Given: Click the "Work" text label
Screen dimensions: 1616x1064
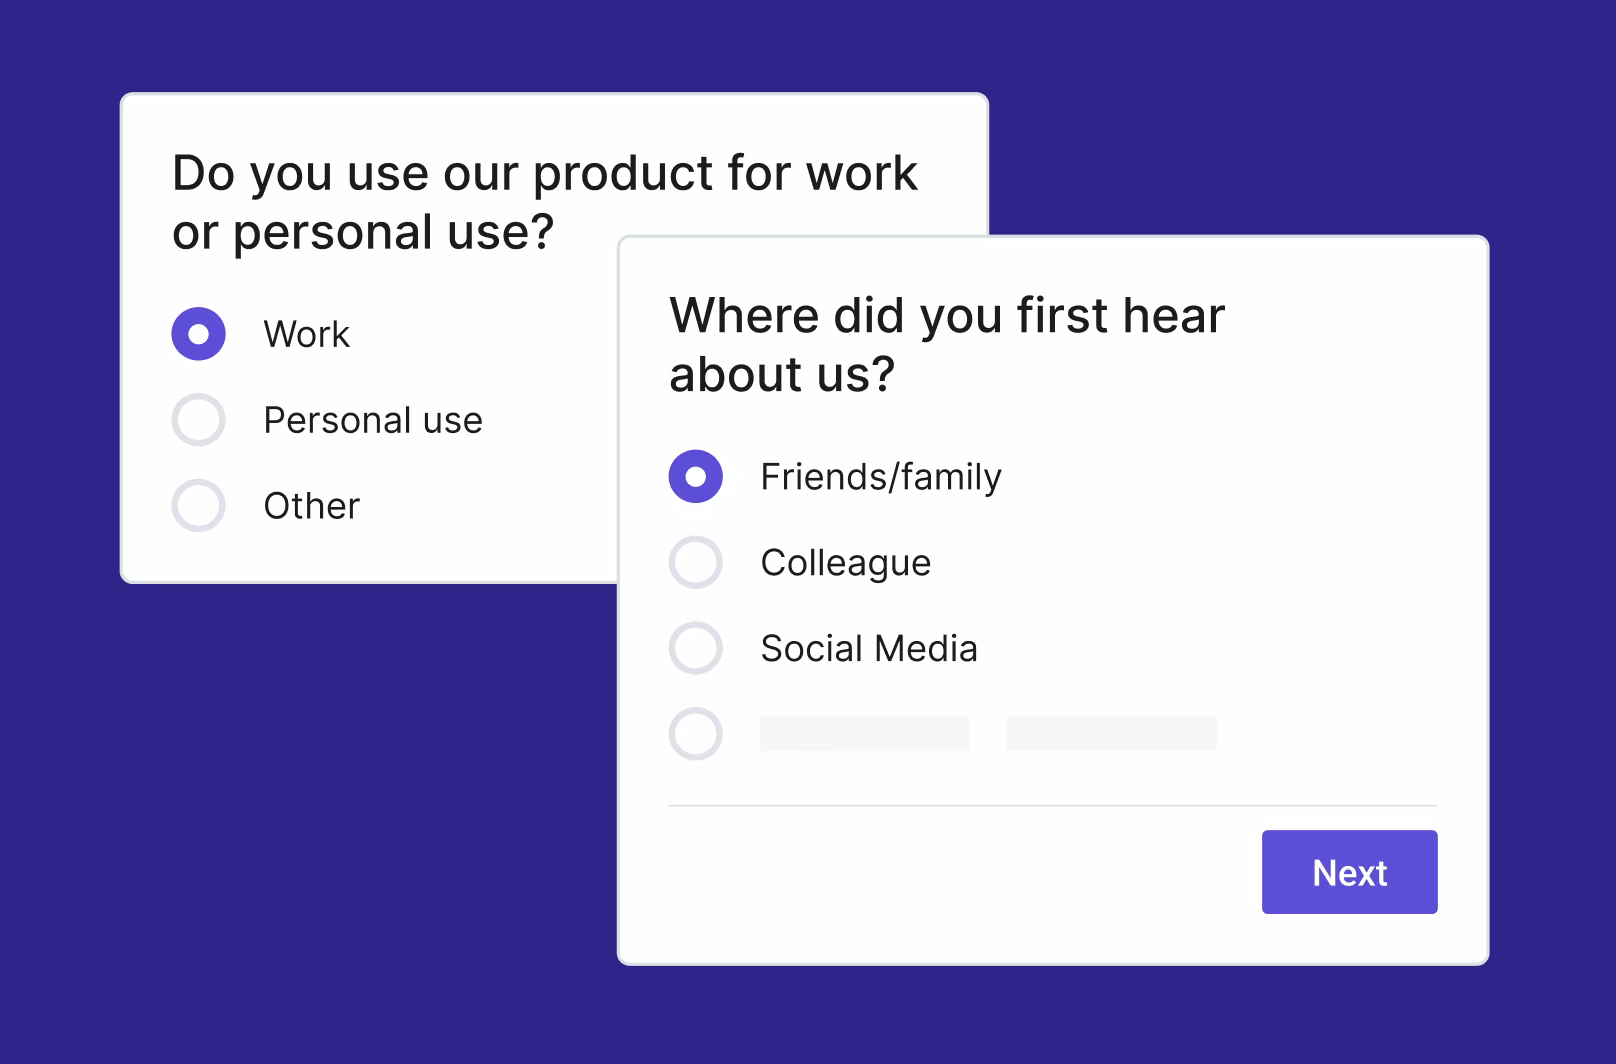Looking at the screenshot, I should pyautogui.click(x=306, y=334).
